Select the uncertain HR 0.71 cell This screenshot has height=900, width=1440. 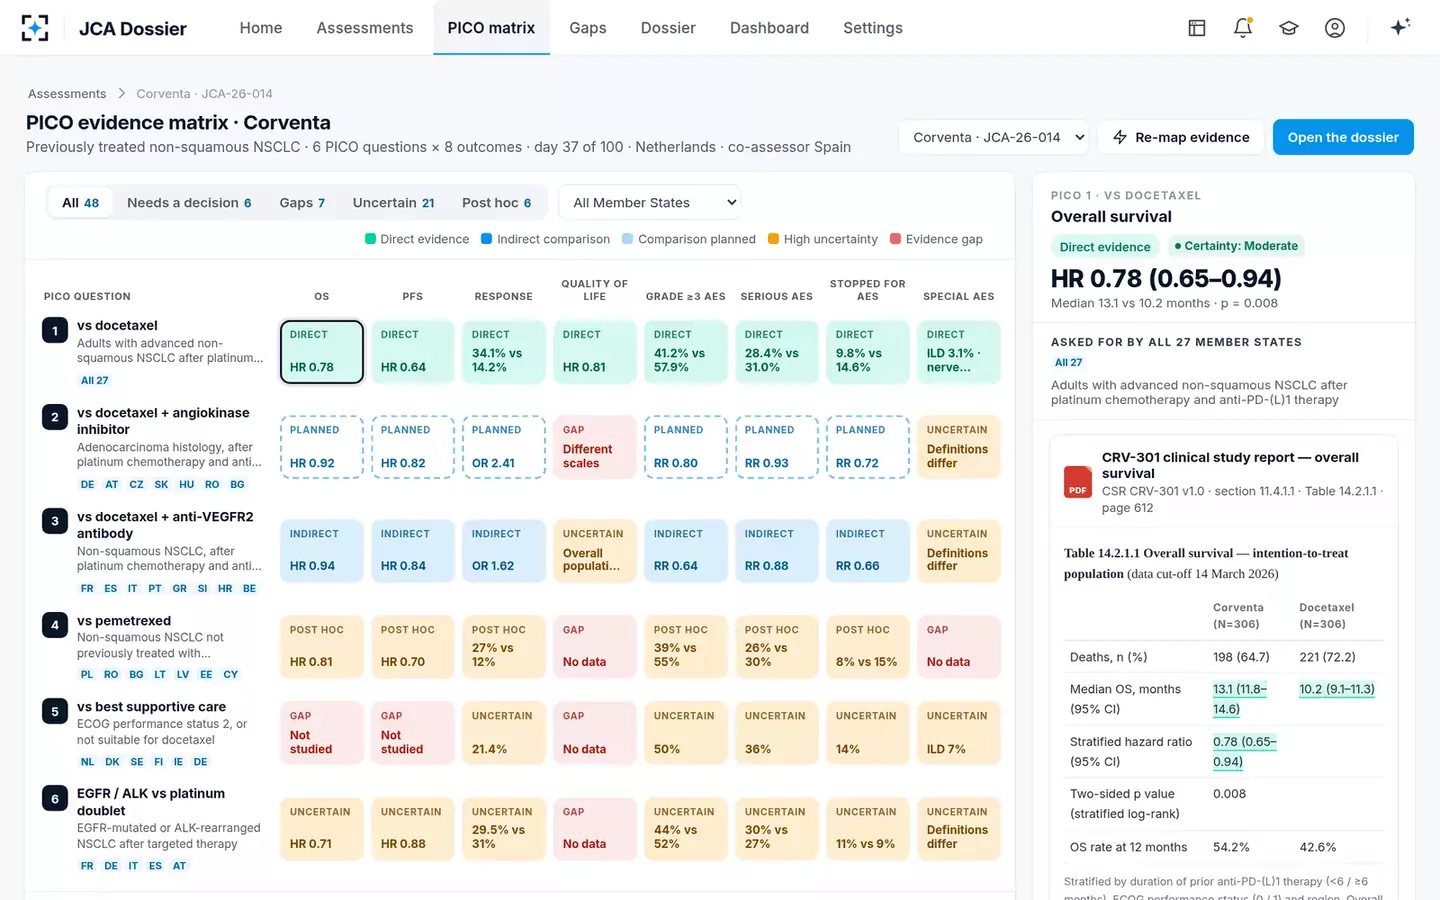click(x=322, y=829)
